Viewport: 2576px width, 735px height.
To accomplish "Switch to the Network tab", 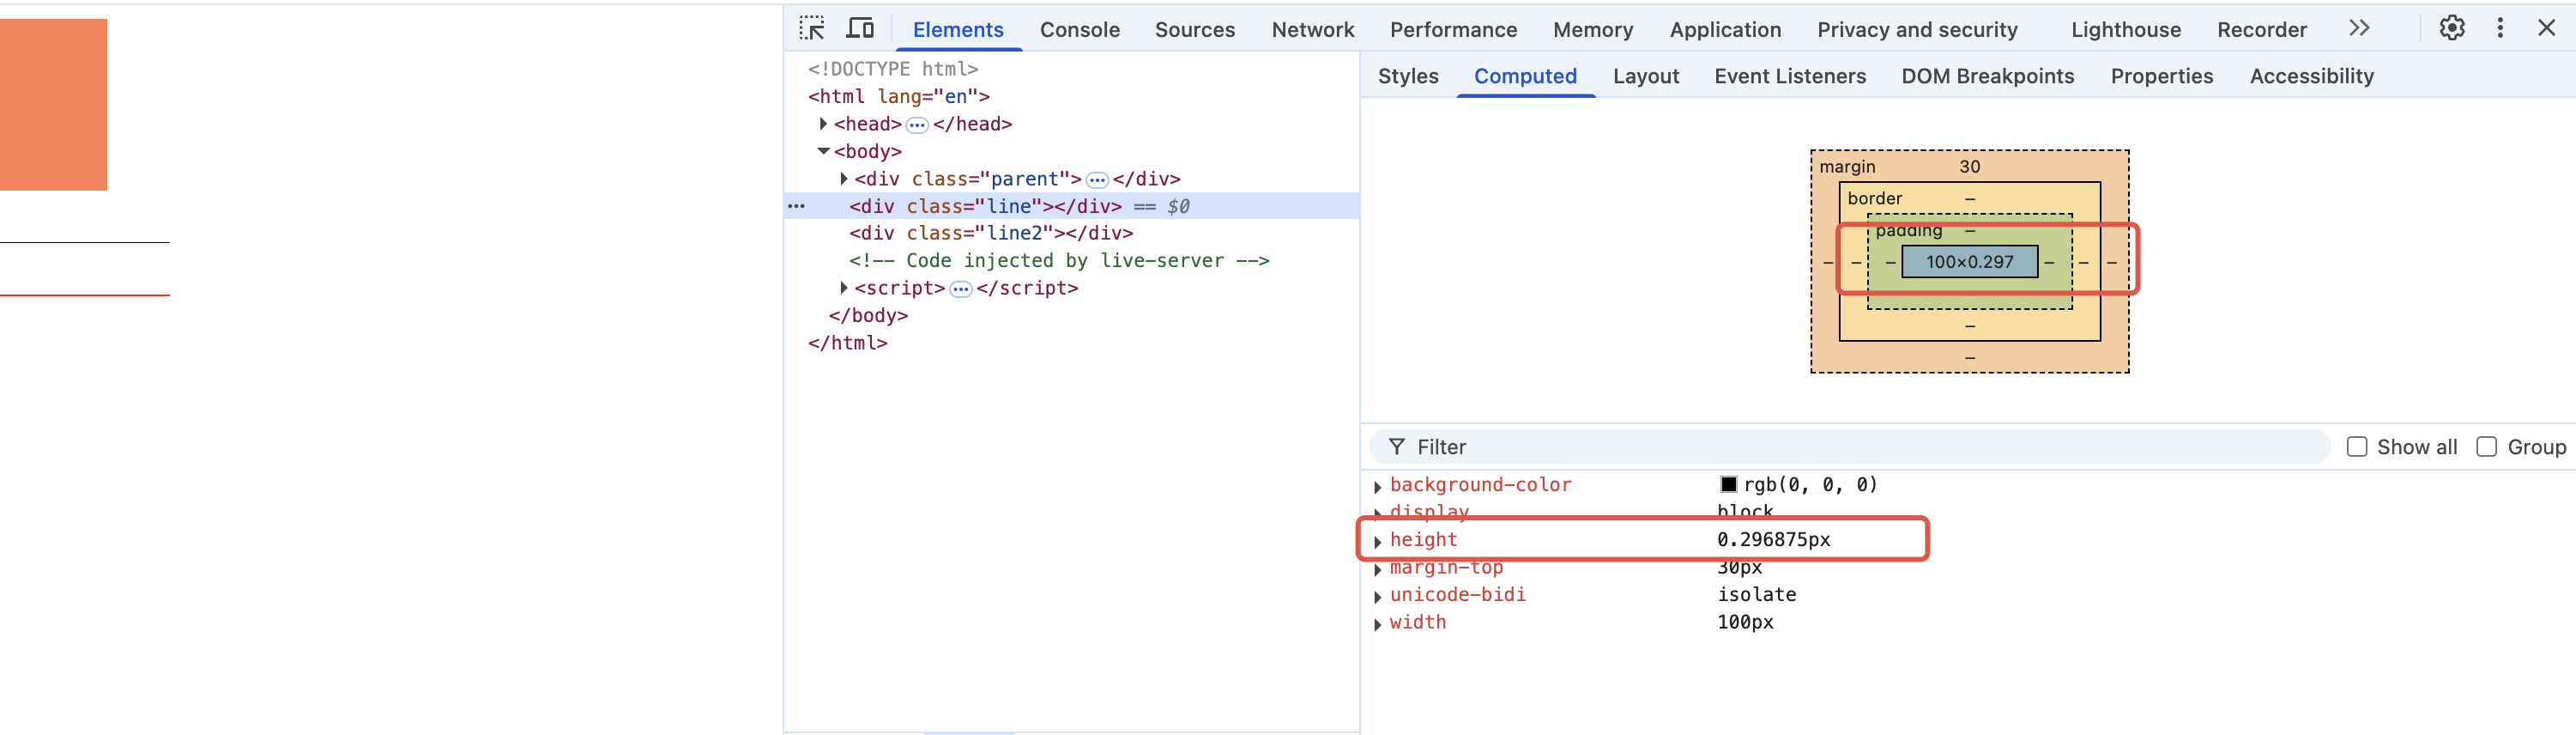I will (x=1312, y=30).
